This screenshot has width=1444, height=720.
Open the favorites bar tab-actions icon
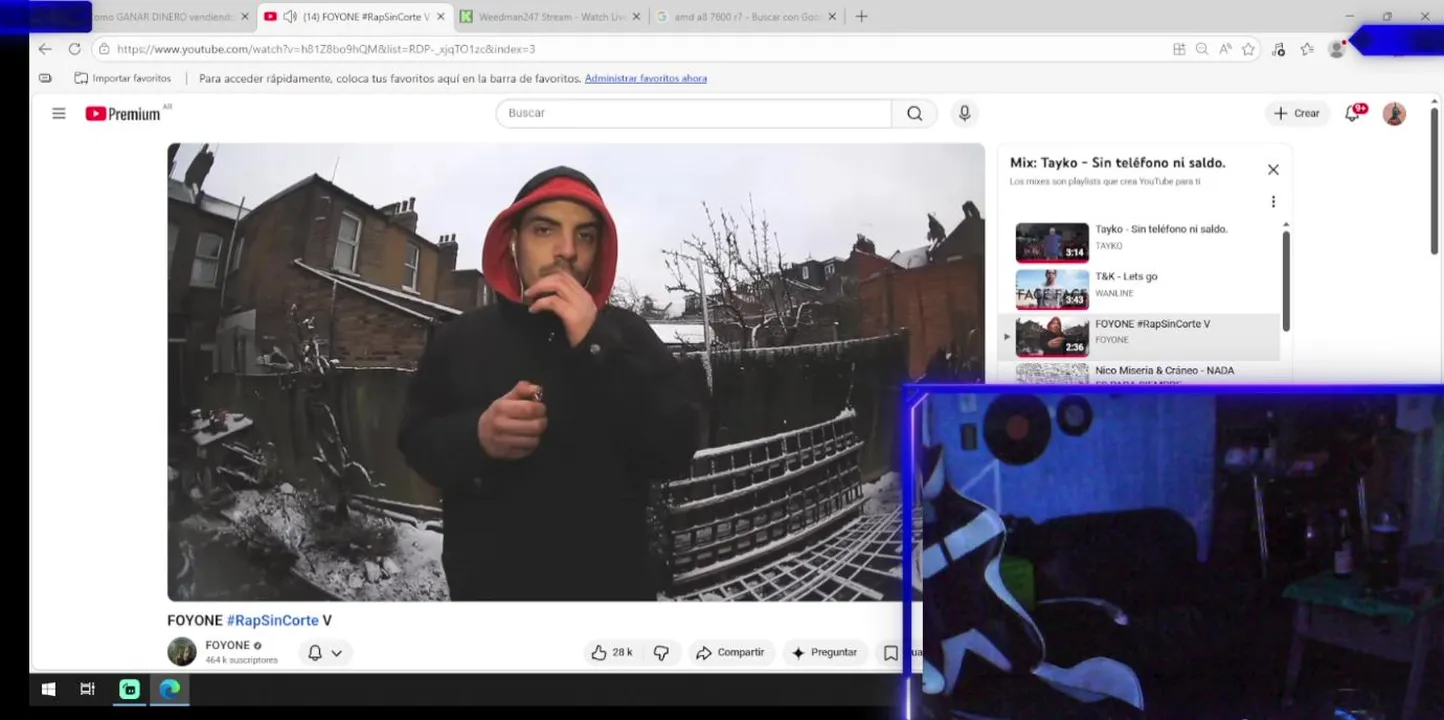[x=45, y=78]
